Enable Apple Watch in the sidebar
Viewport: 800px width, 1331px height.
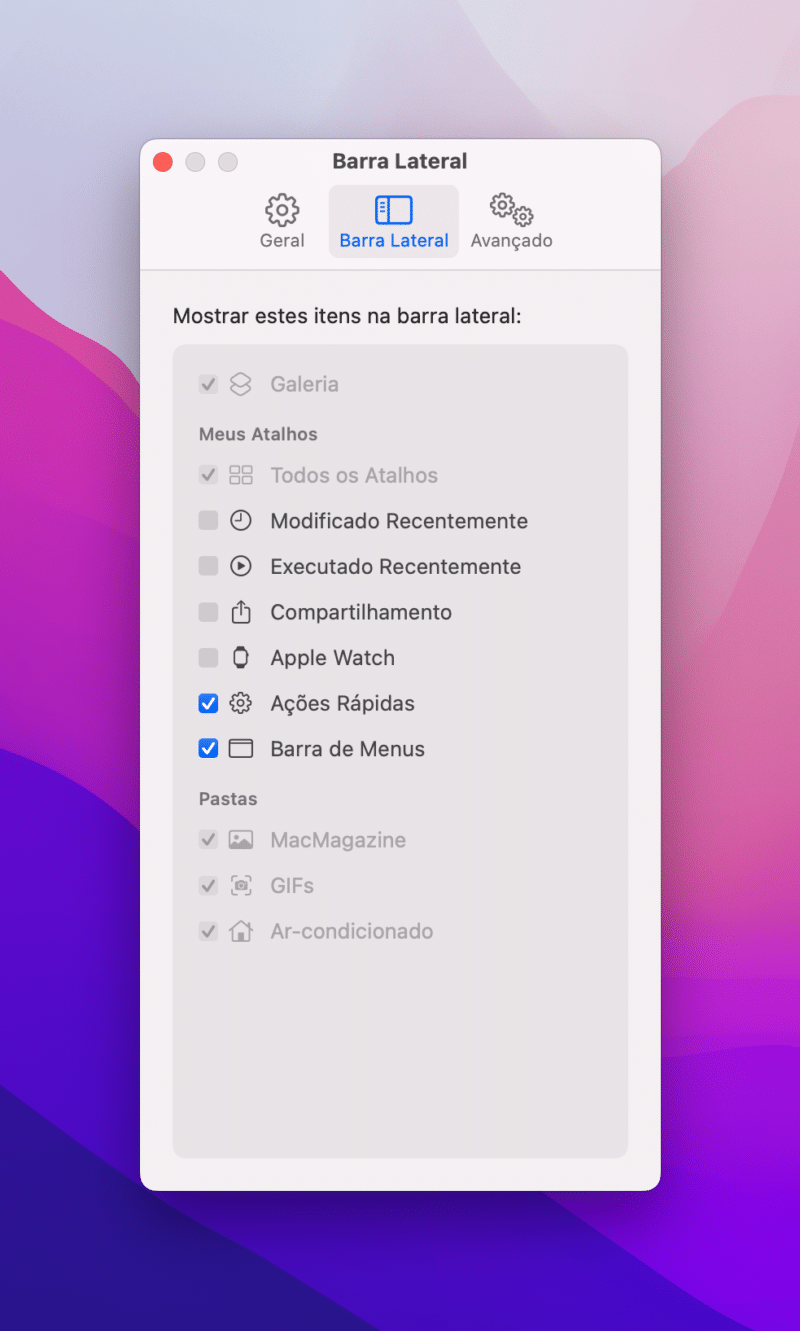[x=207, y=657]
